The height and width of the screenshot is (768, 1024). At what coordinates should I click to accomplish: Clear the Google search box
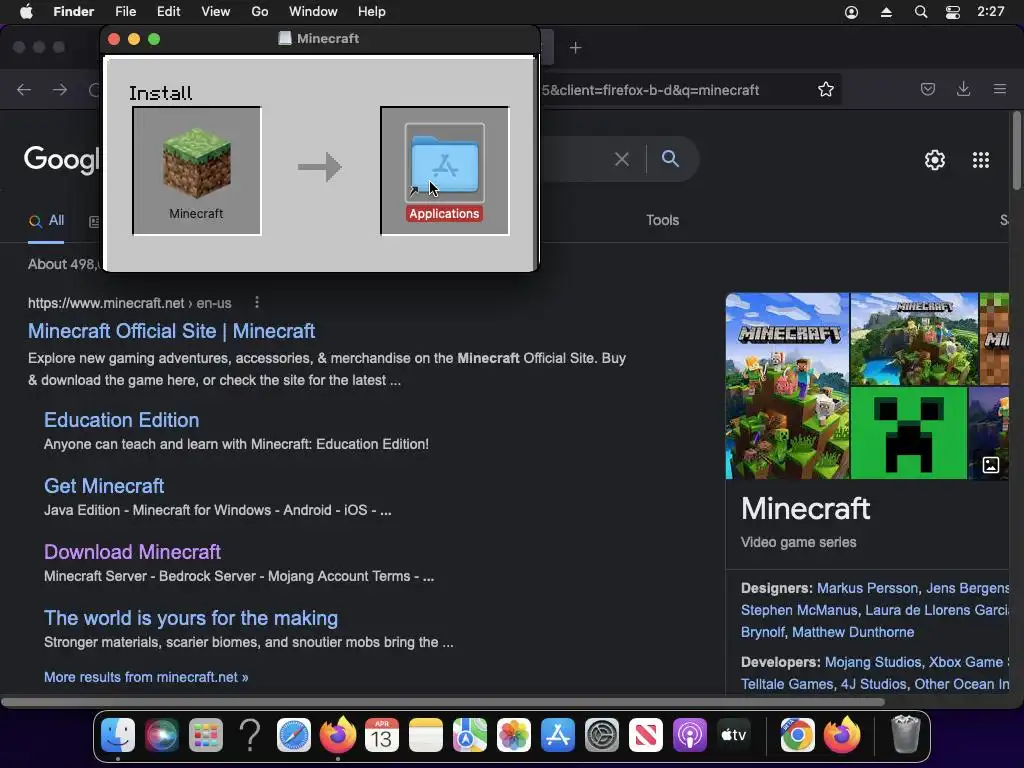[622, 159]
